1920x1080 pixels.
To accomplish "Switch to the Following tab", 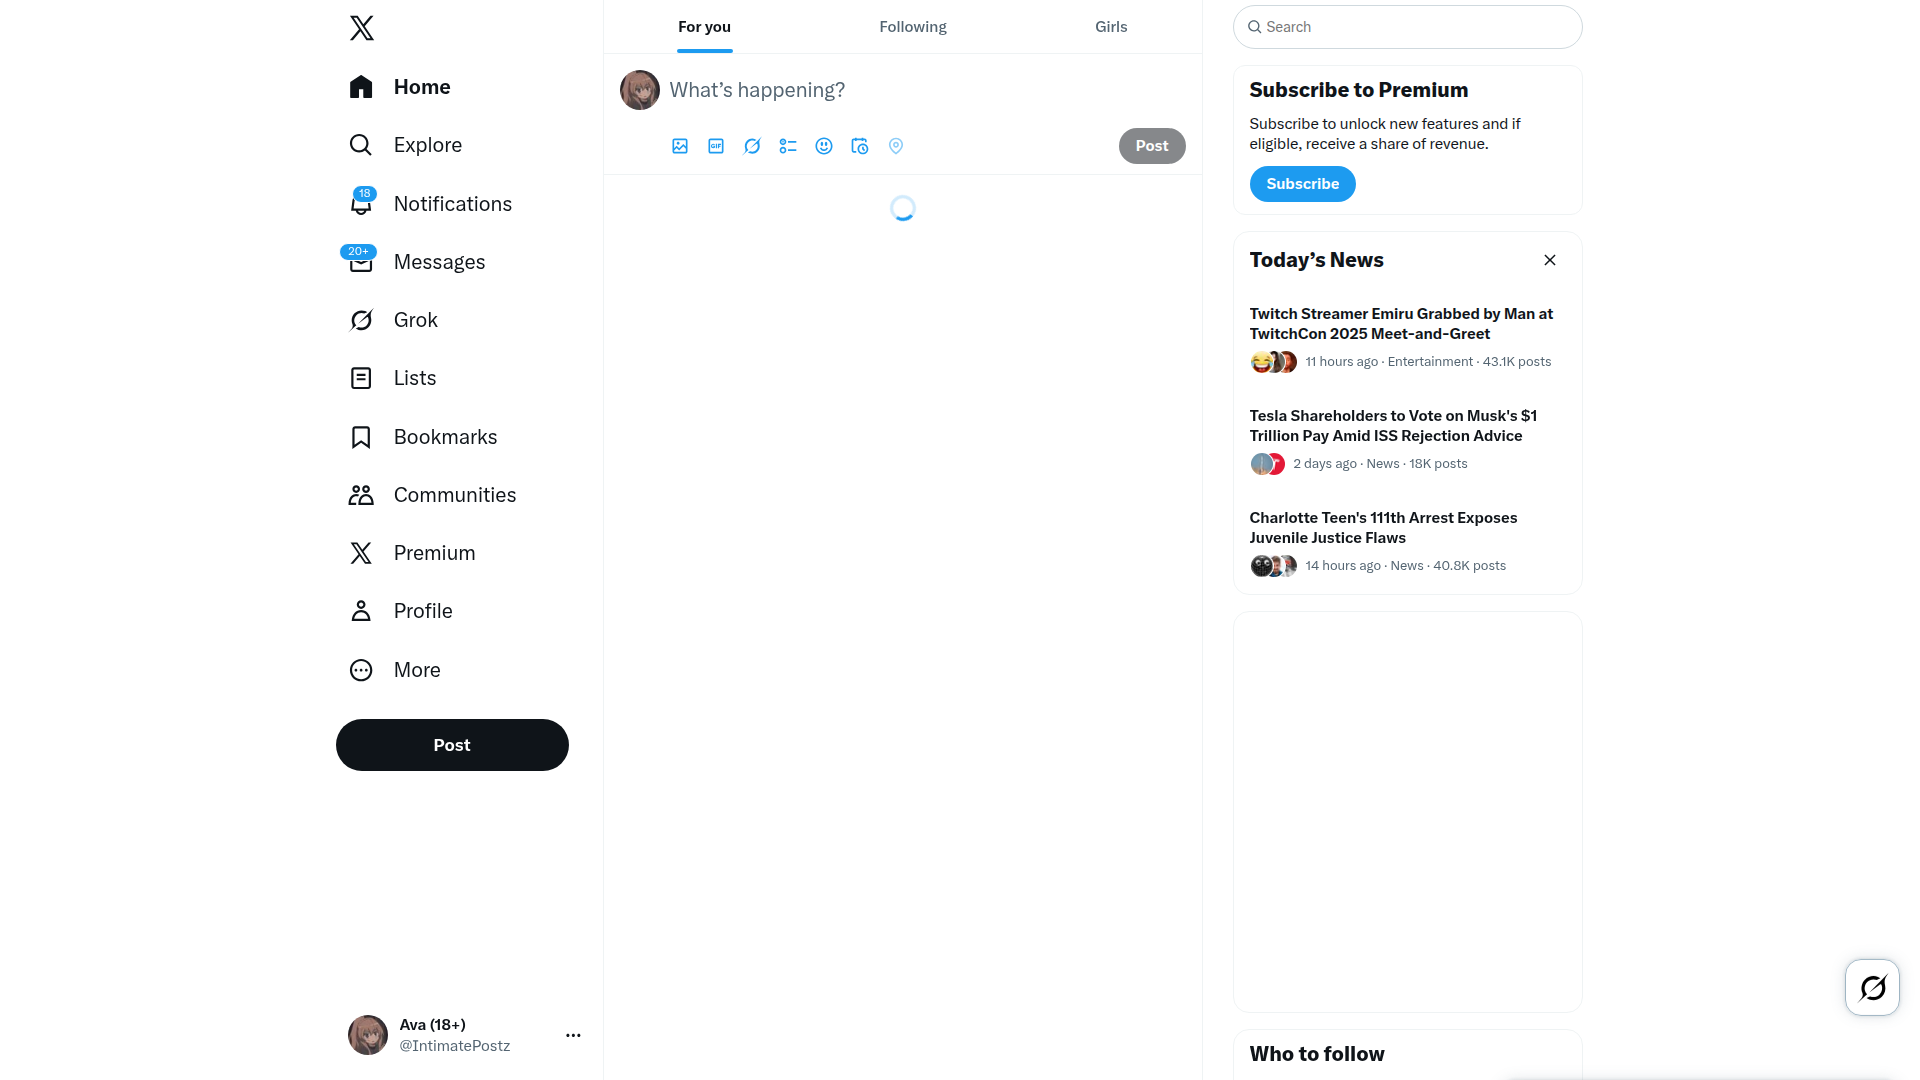I will 913,27.
